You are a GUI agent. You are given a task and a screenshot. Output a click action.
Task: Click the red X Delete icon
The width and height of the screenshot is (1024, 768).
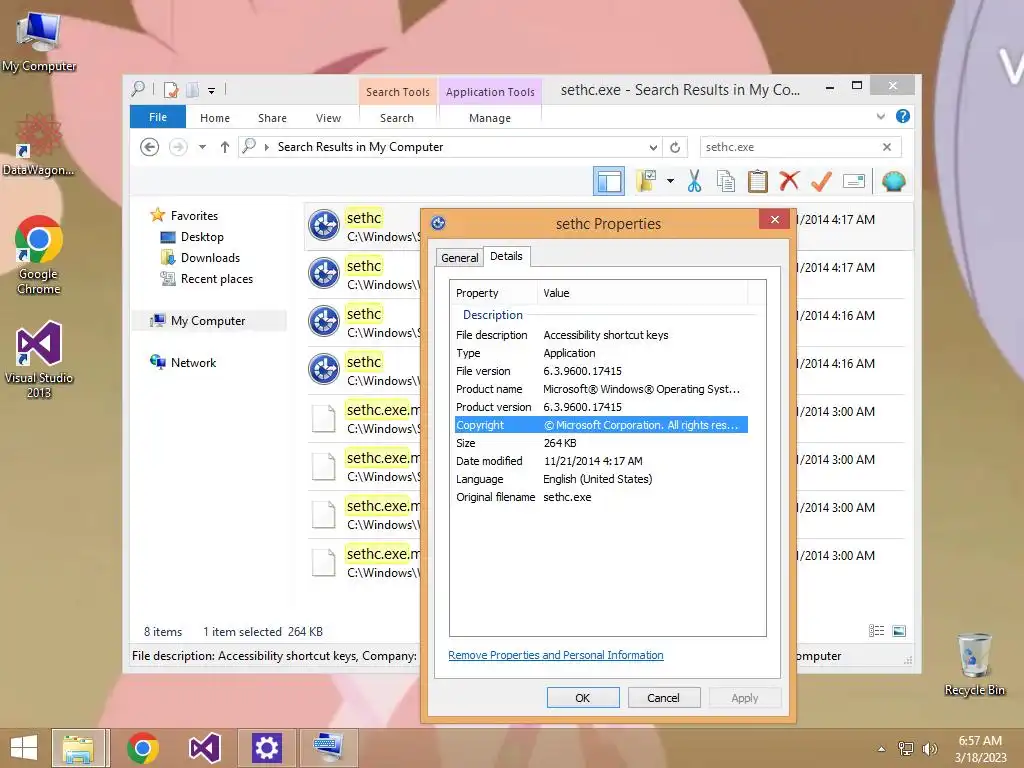pyautogui.click(x=789, y=180)
